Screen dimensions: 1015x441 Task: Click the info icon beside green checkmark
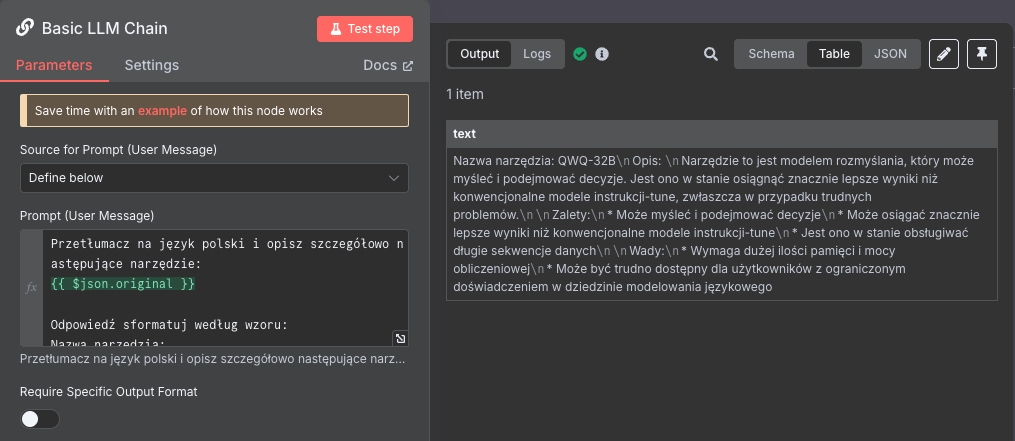click(602, 54)
